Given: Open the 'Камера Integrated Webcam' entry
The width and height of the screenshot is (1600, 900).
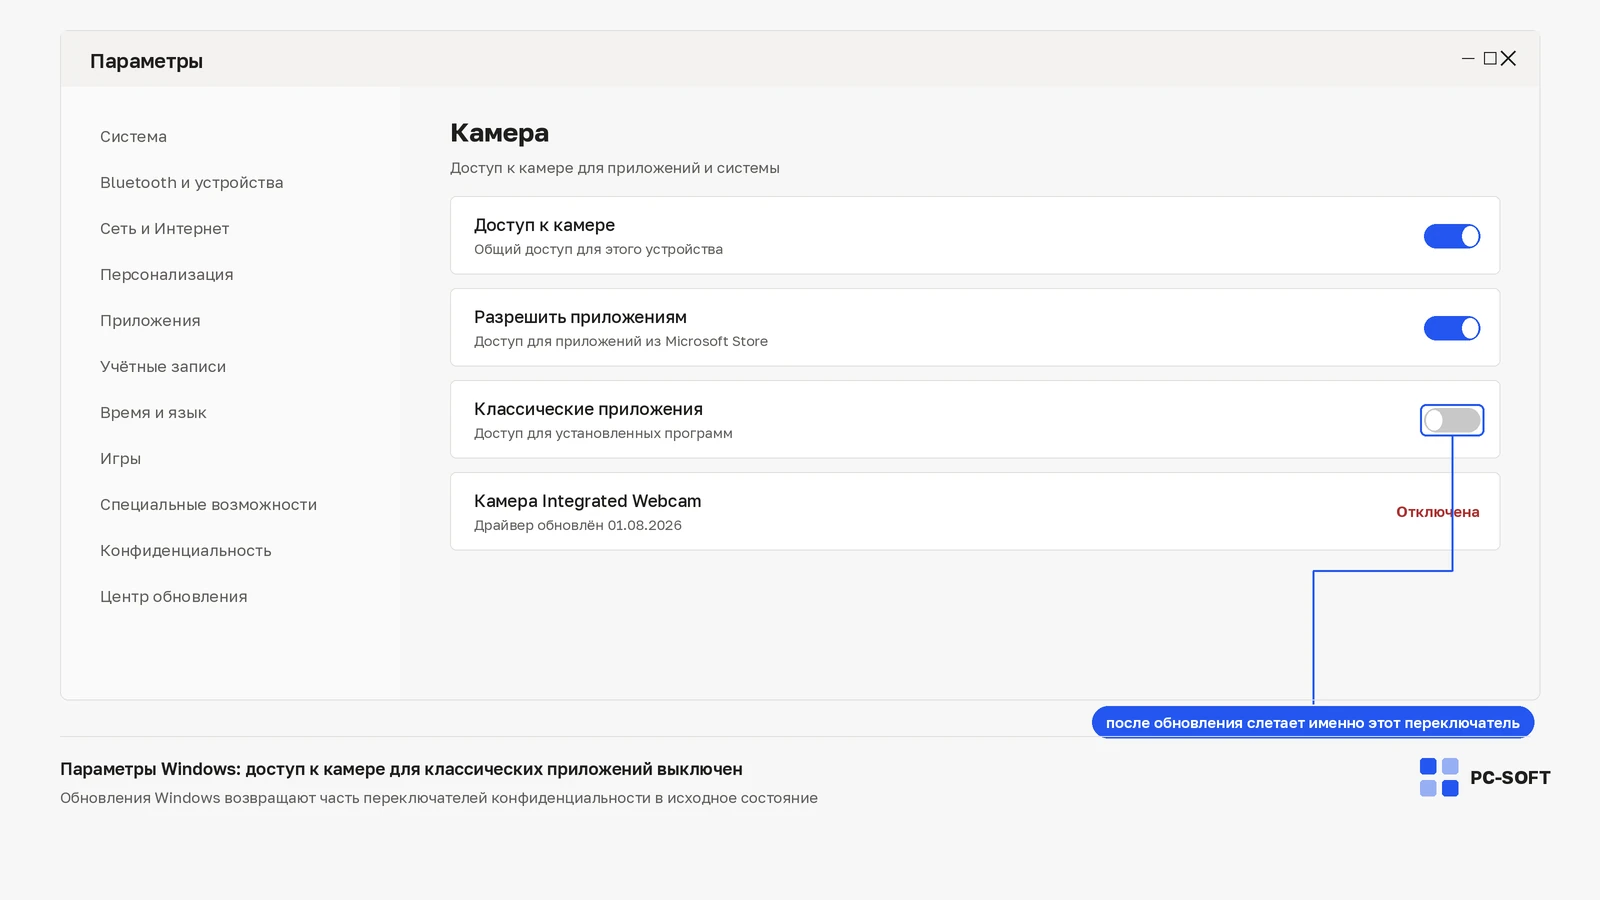Looking at the screenshot, I should point(975,511).
